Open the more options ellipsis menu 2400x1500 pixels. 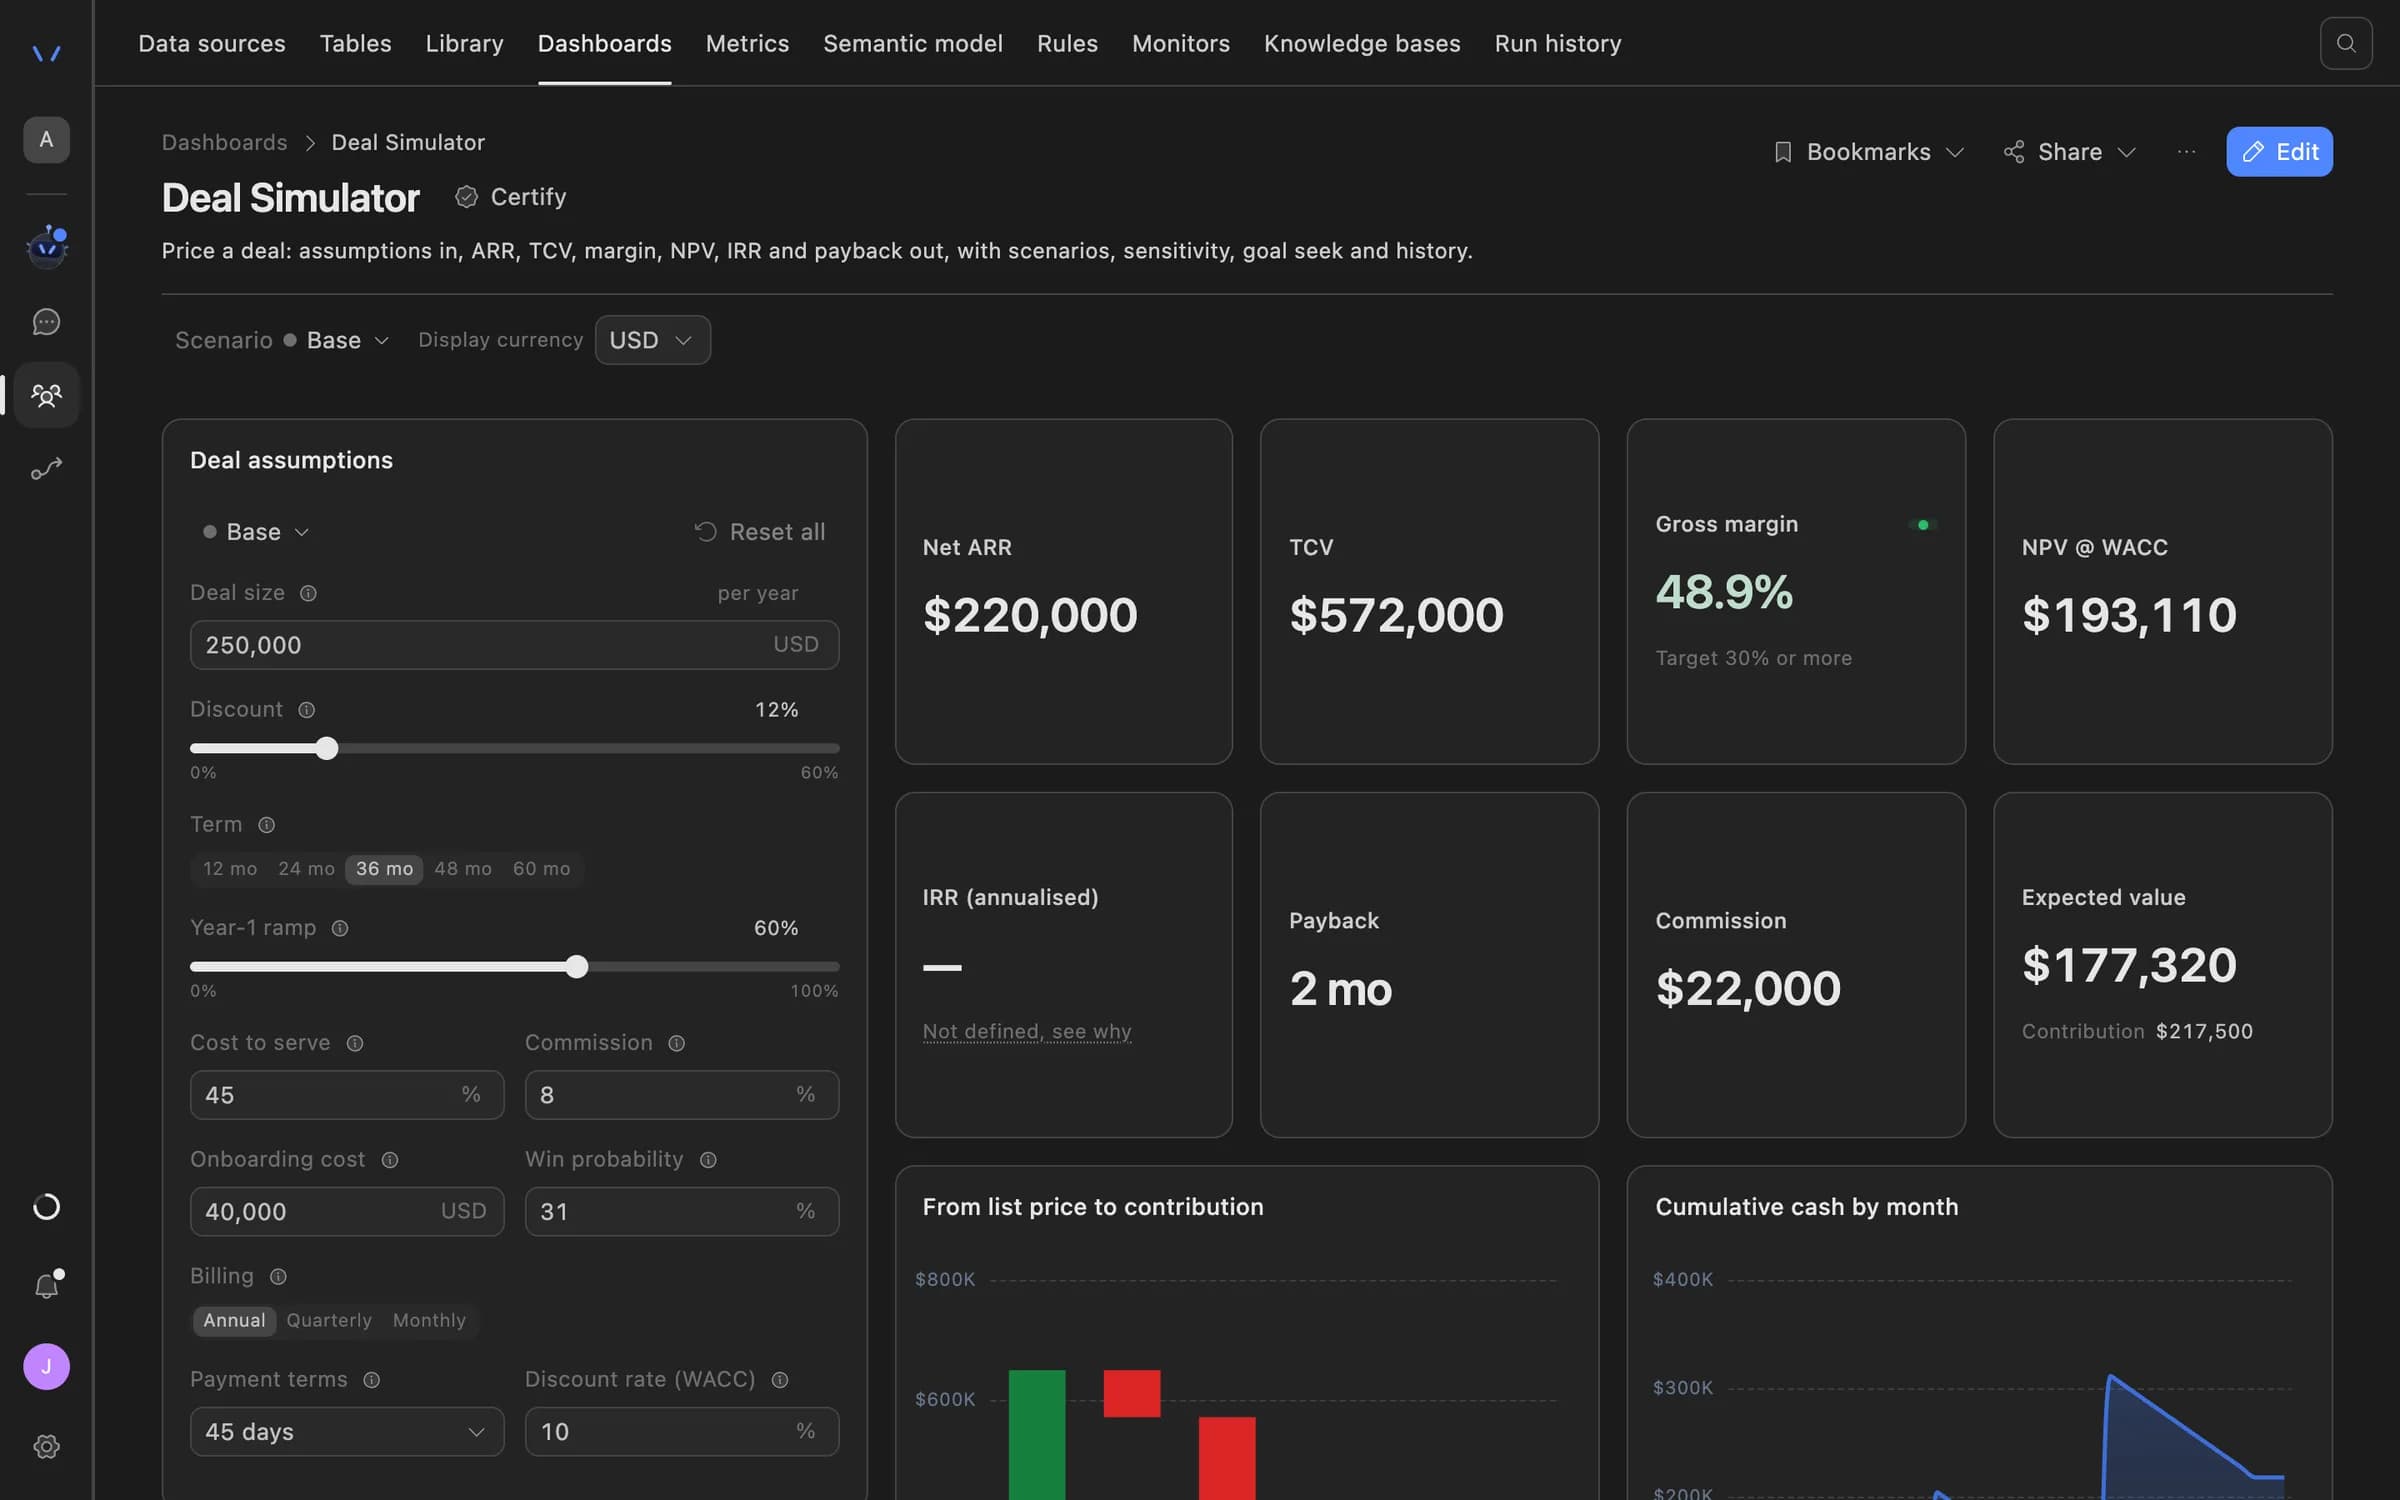tap(2187, 152)
